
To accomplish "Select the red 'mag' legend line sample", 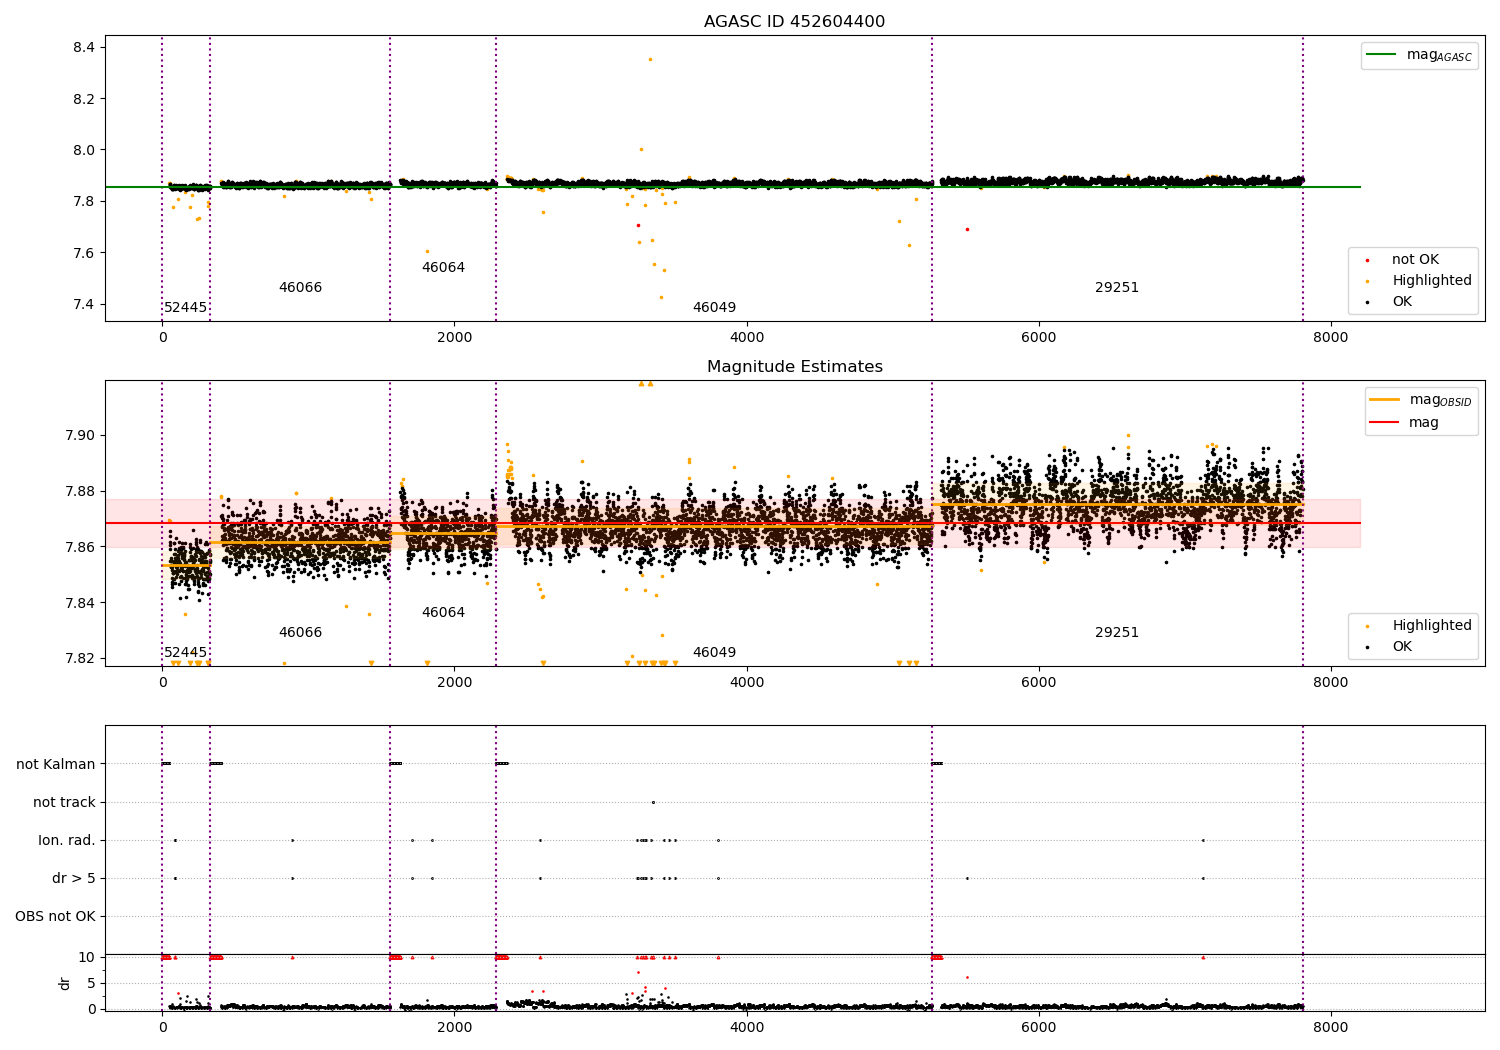I will 1384,423.
